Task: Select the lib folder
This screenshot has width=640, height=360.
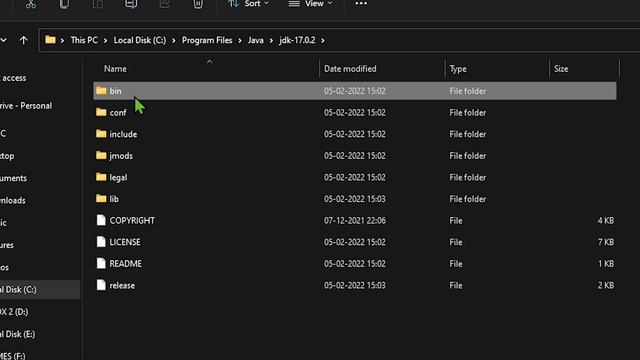Action: coord(355,199)
